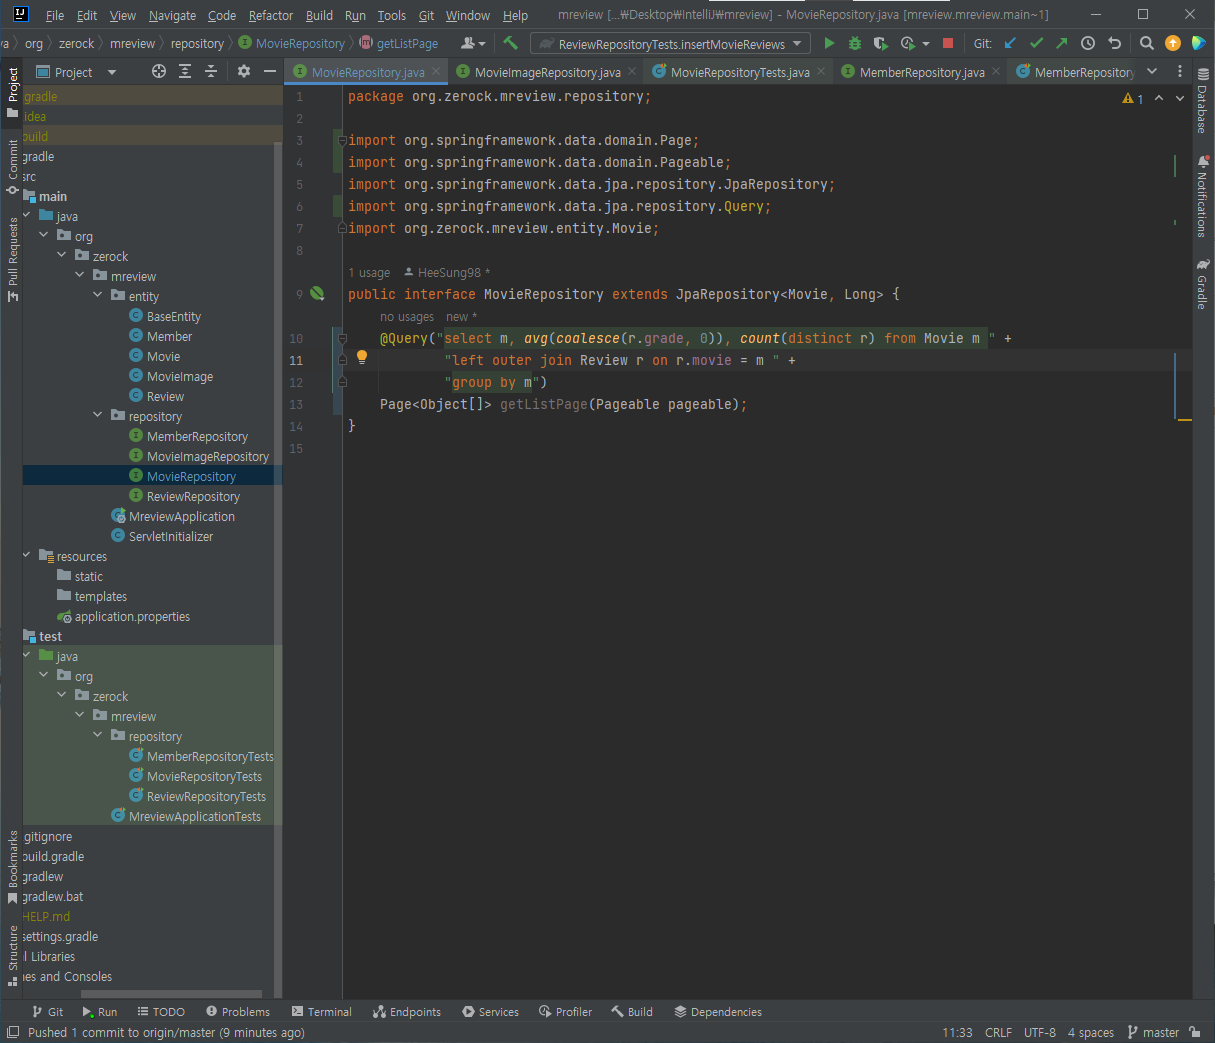Run the current configuration with green play icon
Viewport: 1215px width, 1043px height.
click(x=829, y=43)
